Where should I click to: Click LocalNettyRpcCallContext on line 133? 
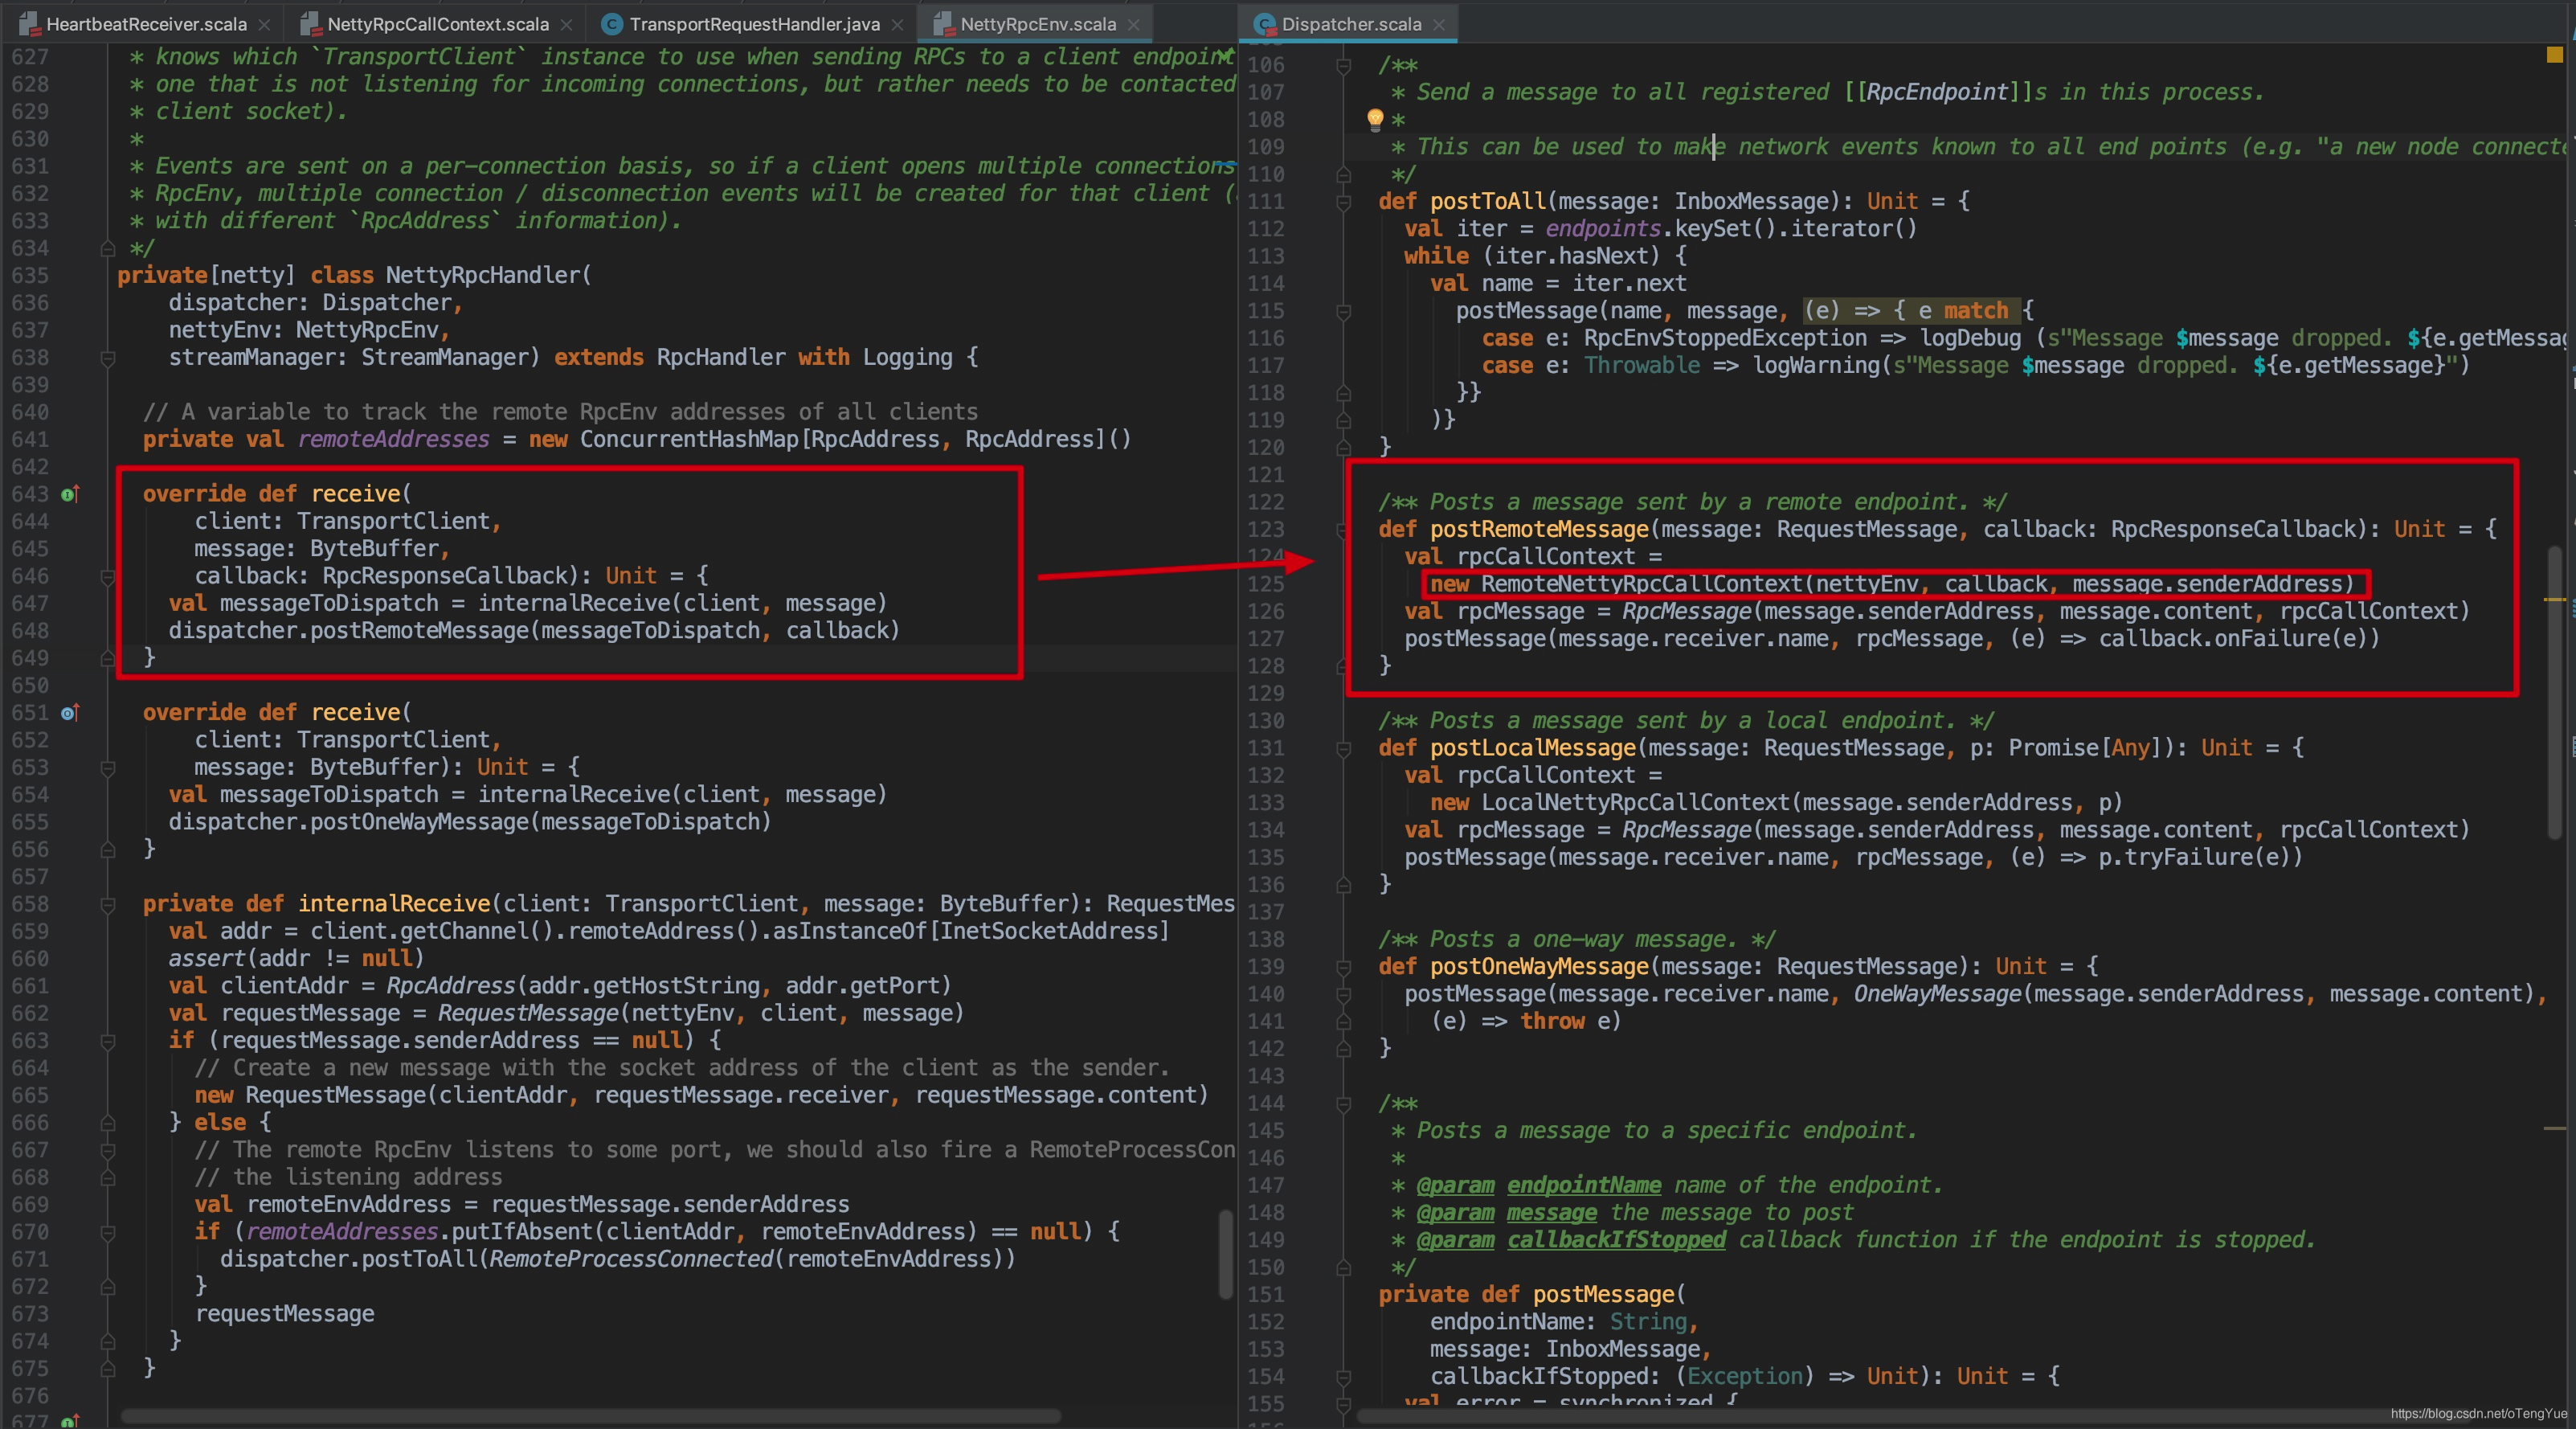pyautogui.click(x=1635, y=803)
